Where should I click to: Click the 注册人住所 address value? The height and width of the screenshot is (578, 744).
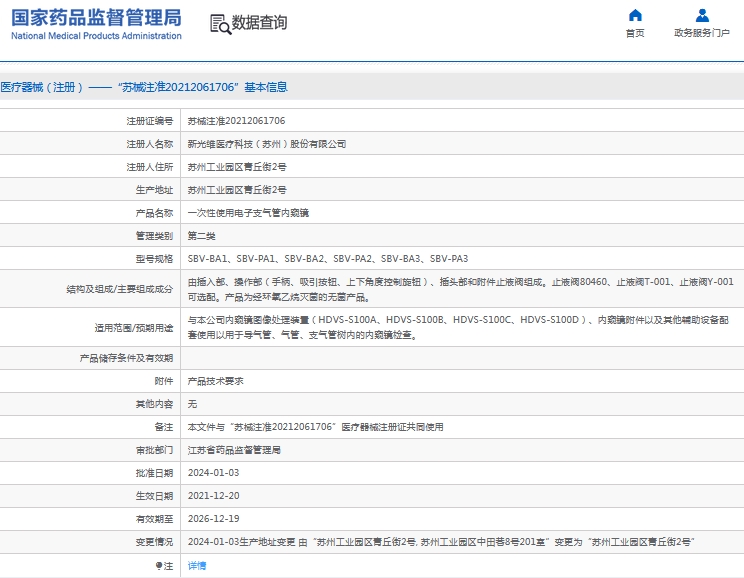click(237, 167)
